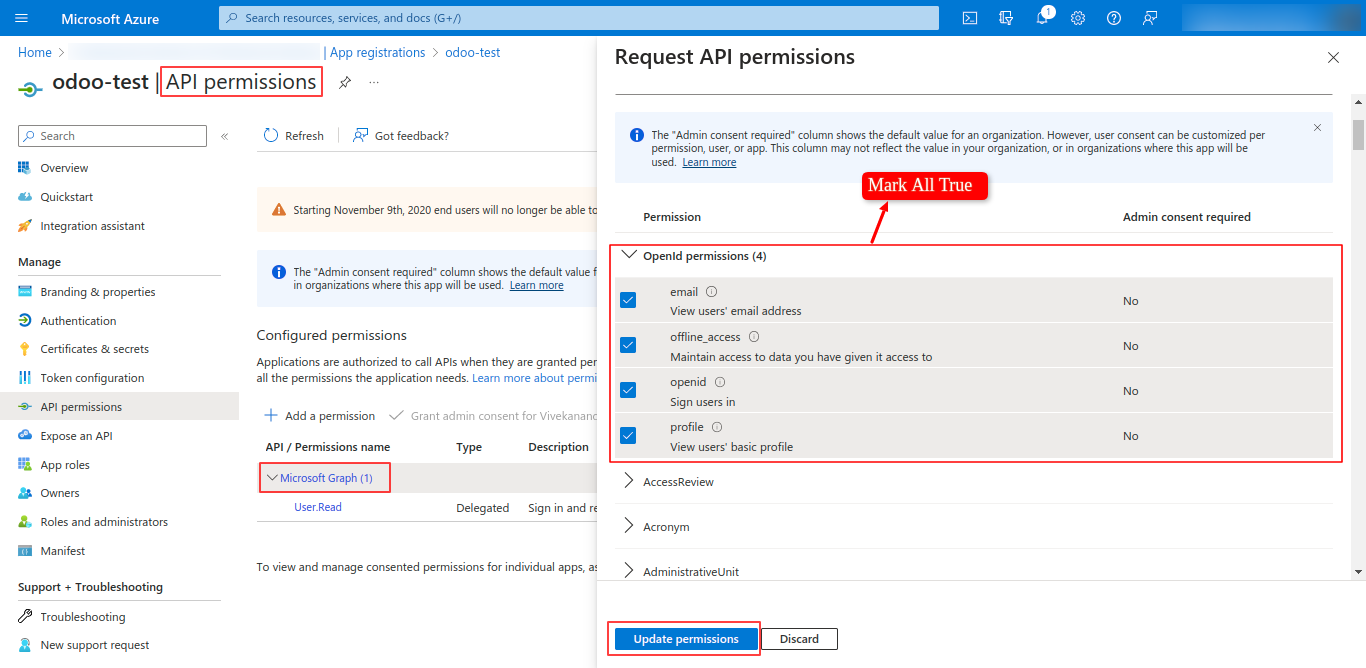Open Directories and subscriptions filter icon

click(x=1006, y=18)
